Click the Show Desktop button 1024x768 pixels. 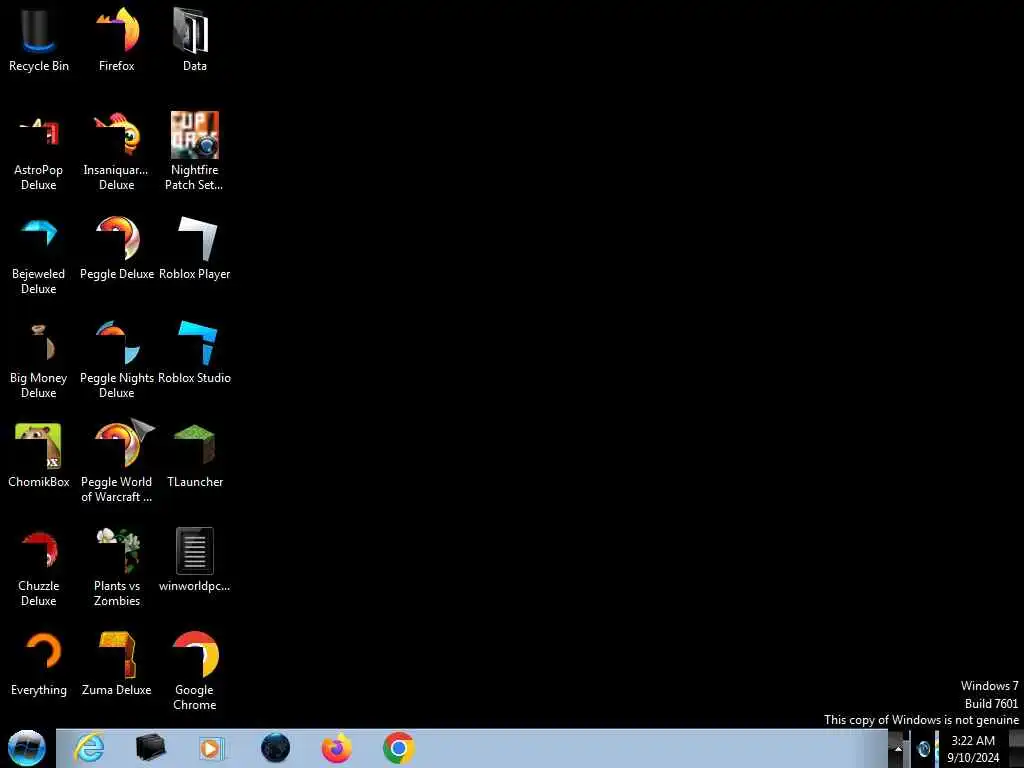pyautogui.click(x=1017, y=748)
